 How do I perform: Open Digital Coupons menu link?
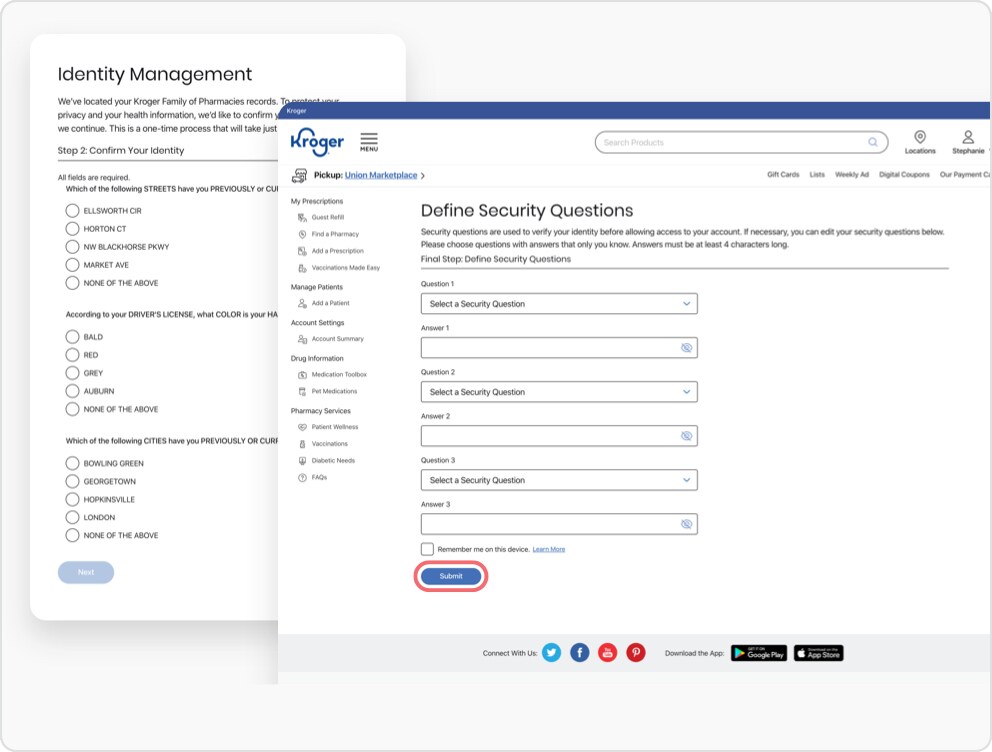[x=904, y=175]
